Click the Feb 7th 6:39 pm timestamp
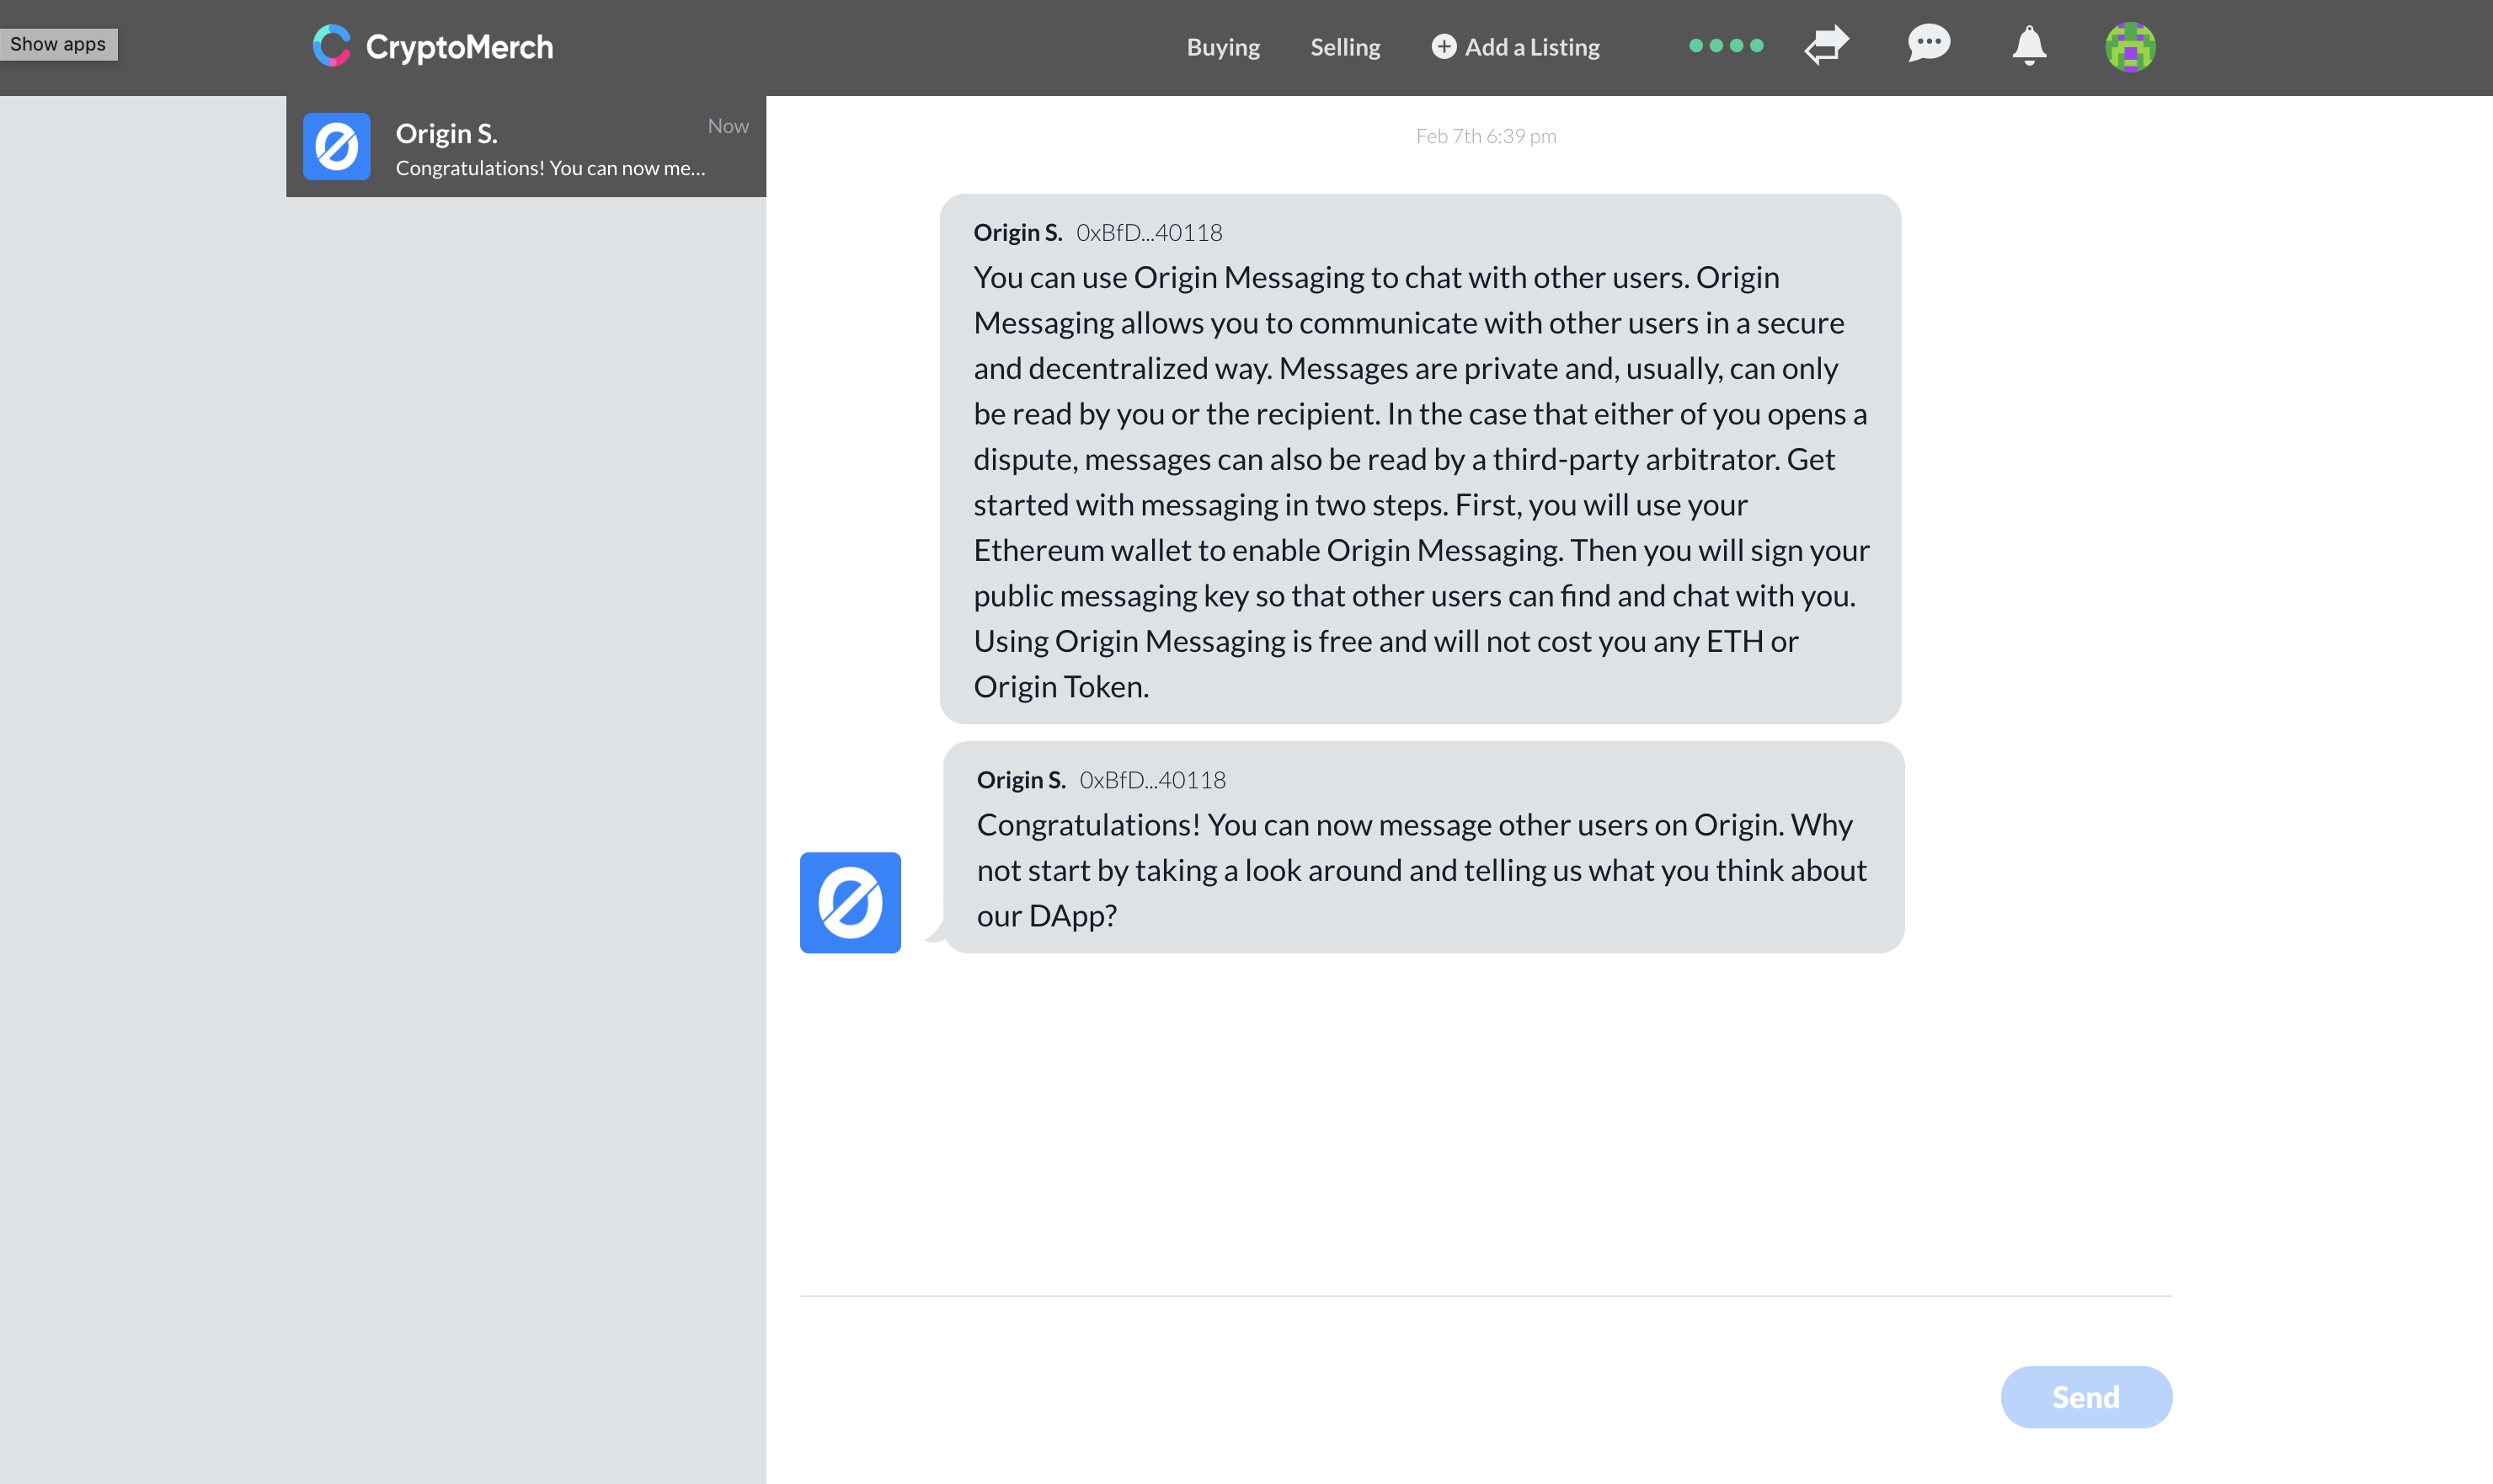This screenshot has height=1484, width=2493. pyautogui.click(x=1486, y=136)
